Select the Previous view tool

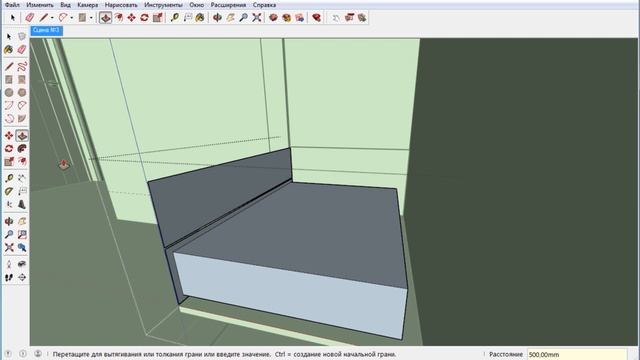(x=22, y=247)
